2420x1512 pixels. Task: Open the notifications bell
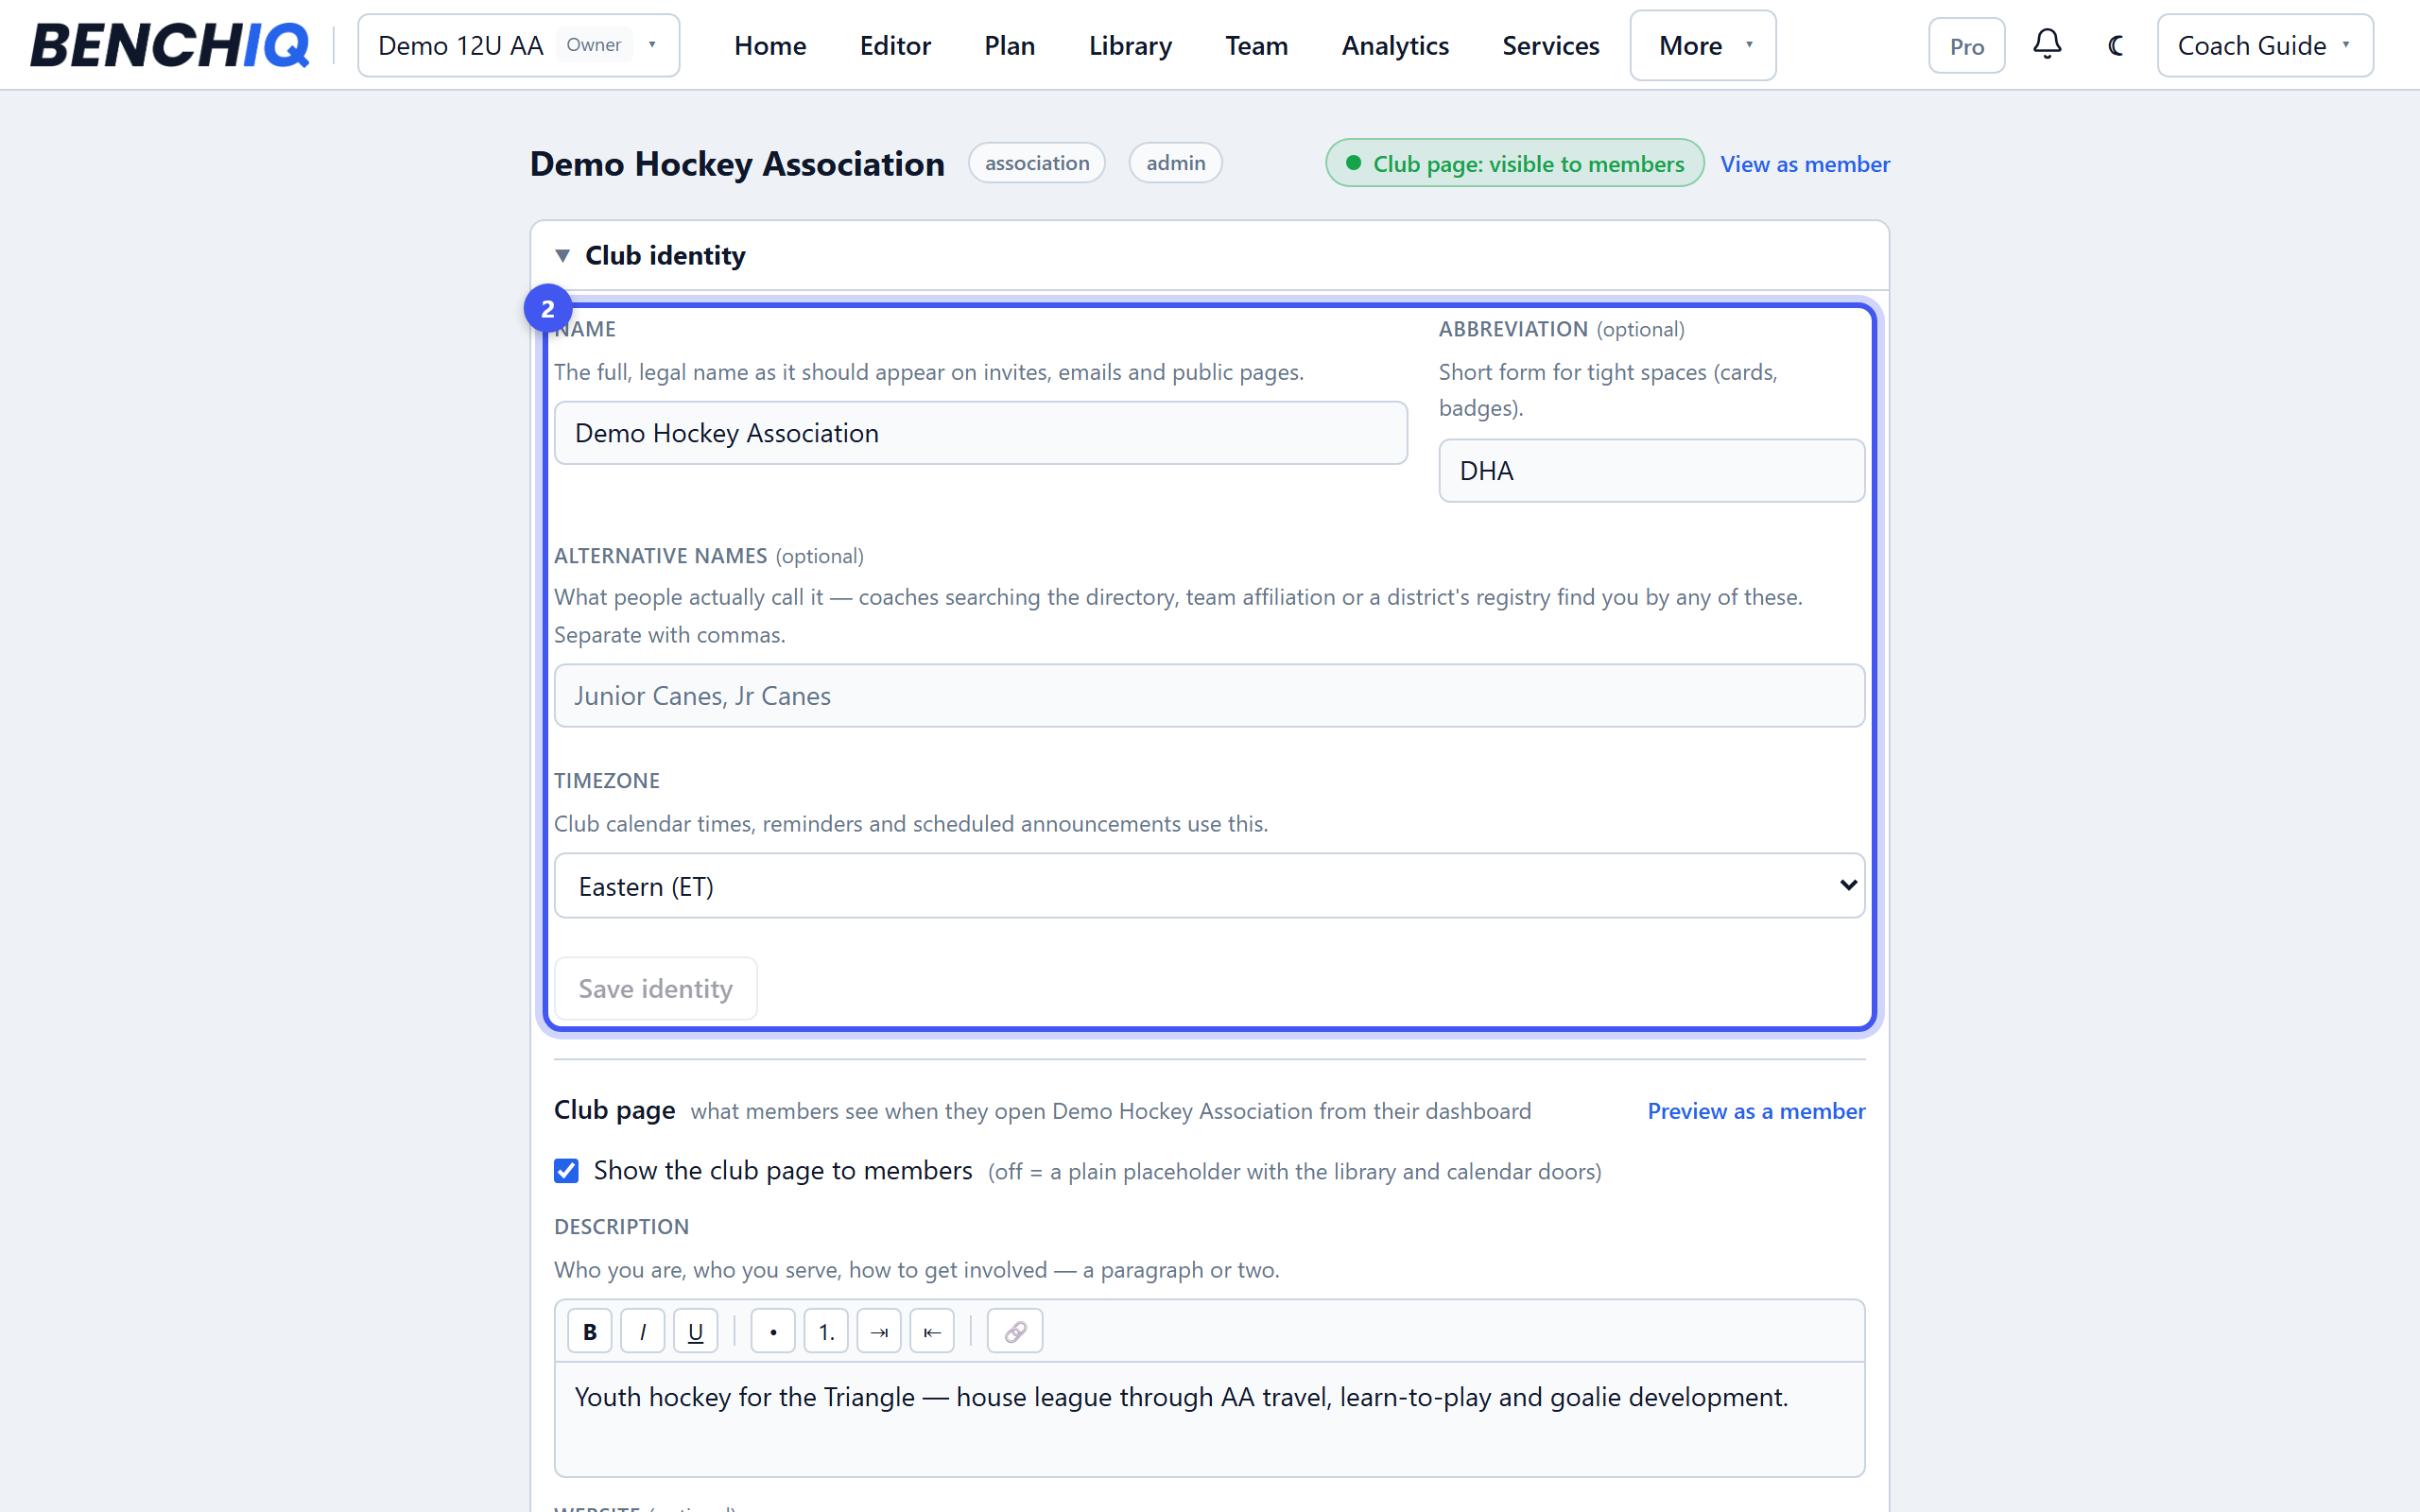(2047, 45)
